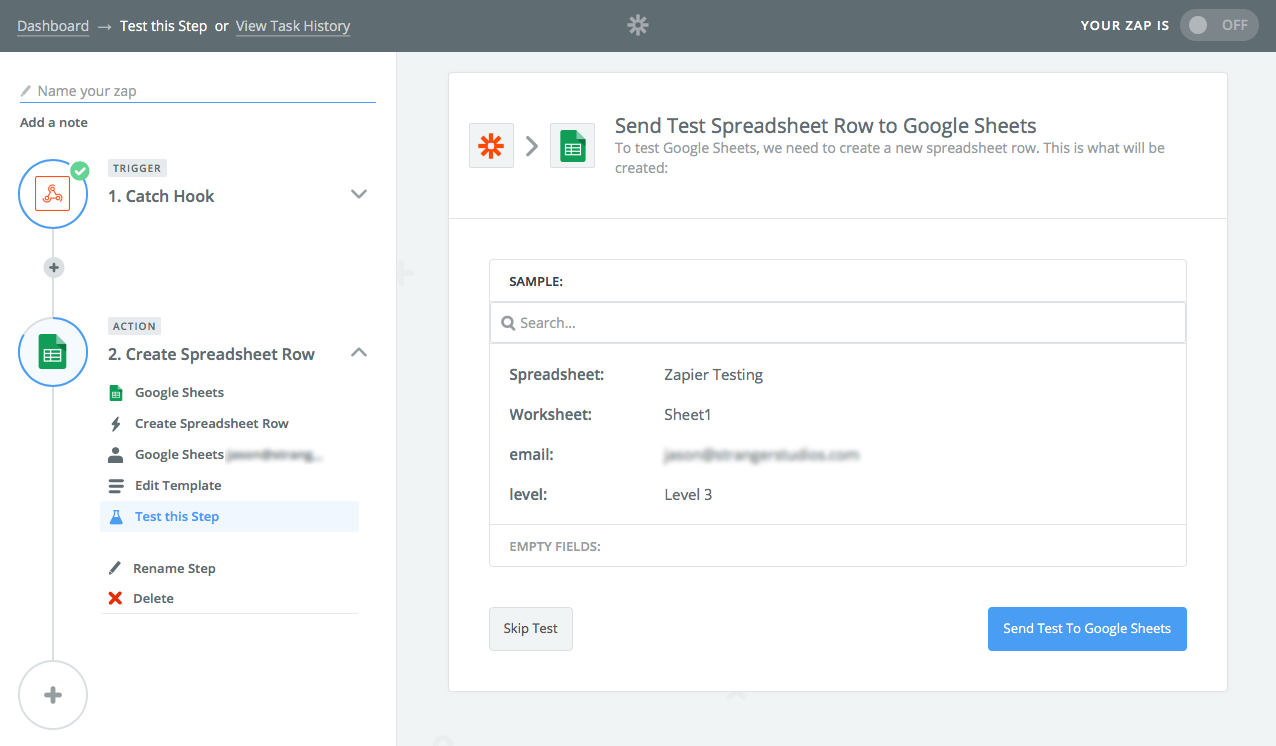Click the red X Delete icon
The height and width of the screenshot is (746, 1276).
point(115,598)
